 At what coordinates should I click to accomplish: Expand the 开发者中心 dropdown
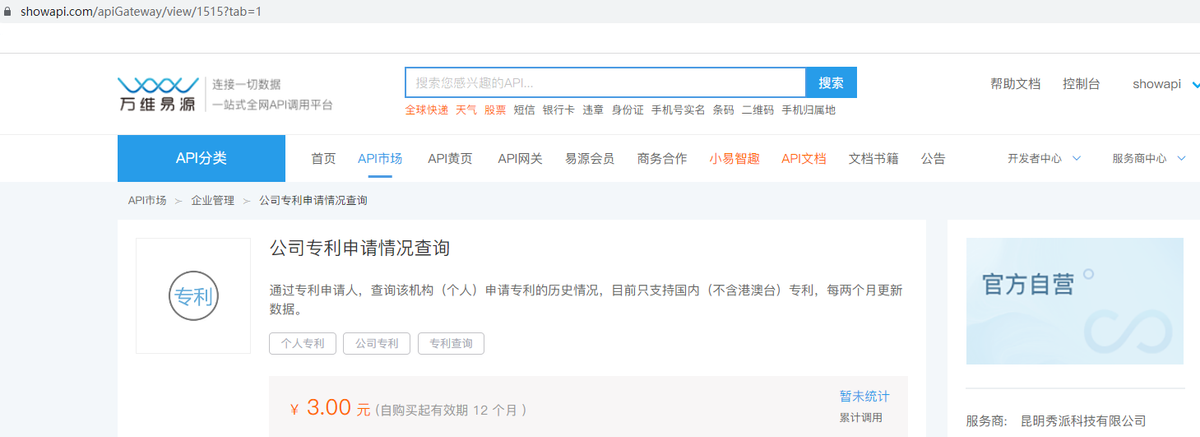[x=1044, y=158]
